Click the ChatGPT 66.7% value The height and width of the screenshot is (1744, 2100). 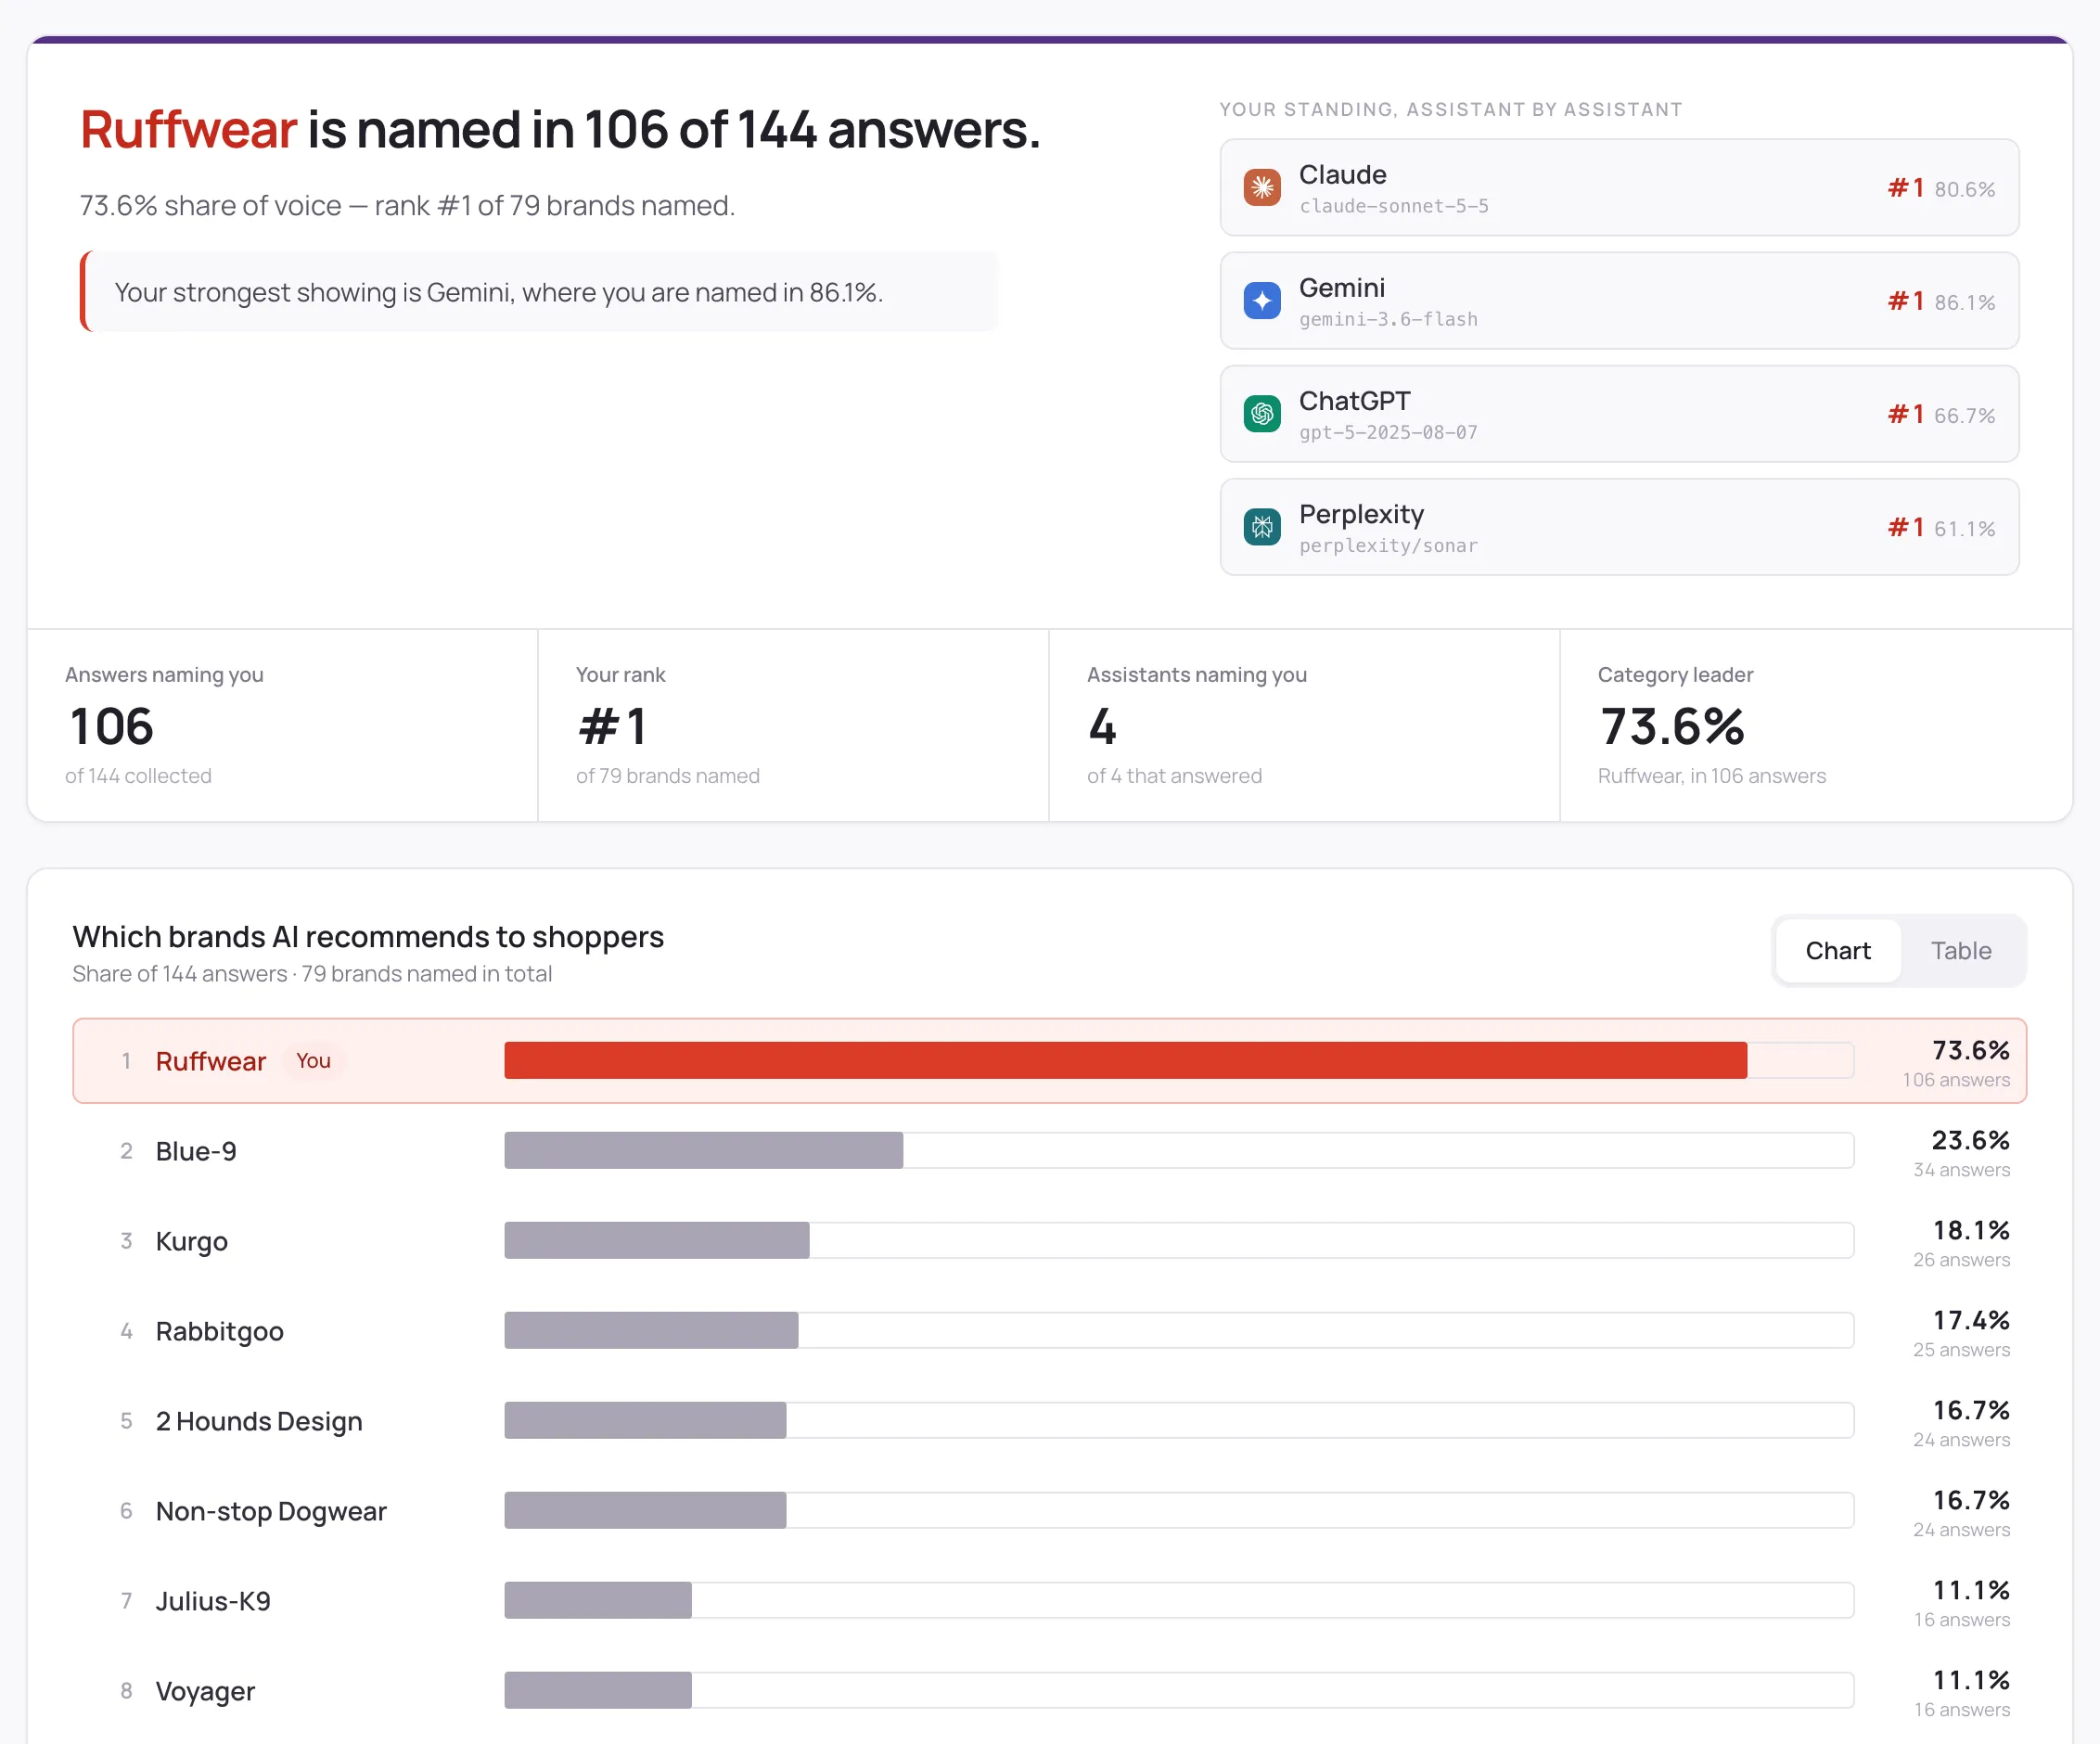tap(1964, 415)
